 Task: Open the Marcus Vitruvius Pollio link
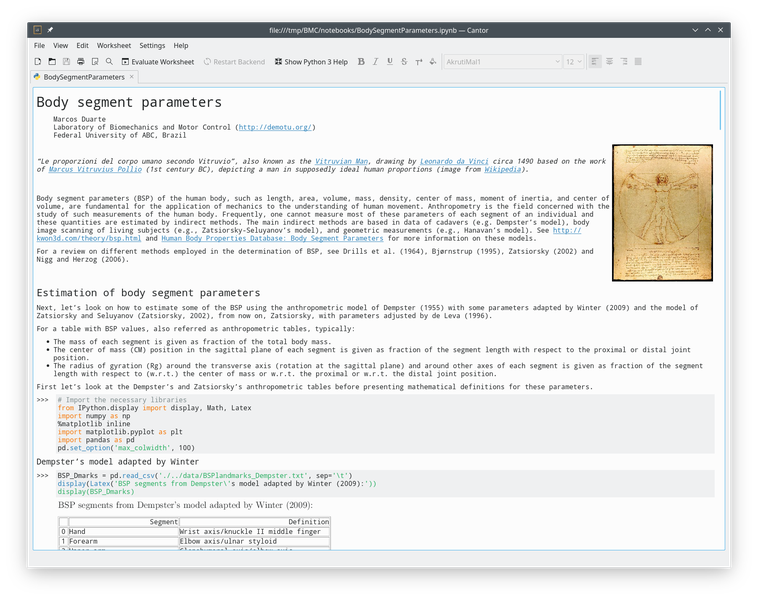[95, 169]
